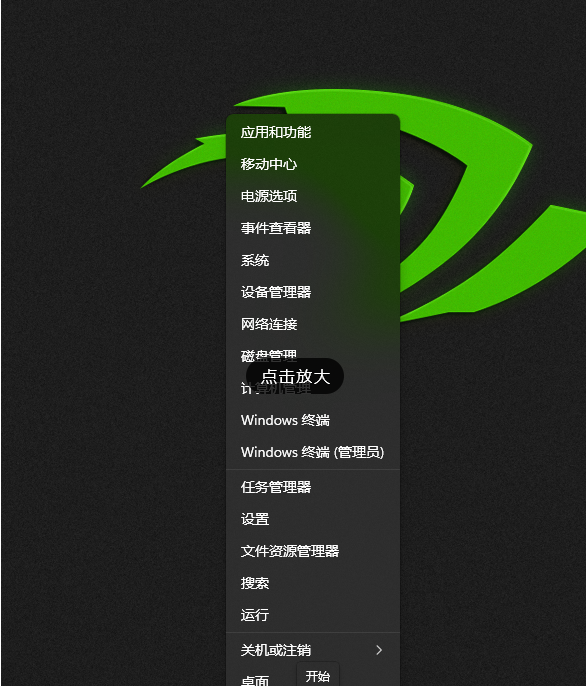Image resolution: width=586 pixels, height=686 pixels.
Task: Launch Windows 终端
Action: [x=313, y=420]
